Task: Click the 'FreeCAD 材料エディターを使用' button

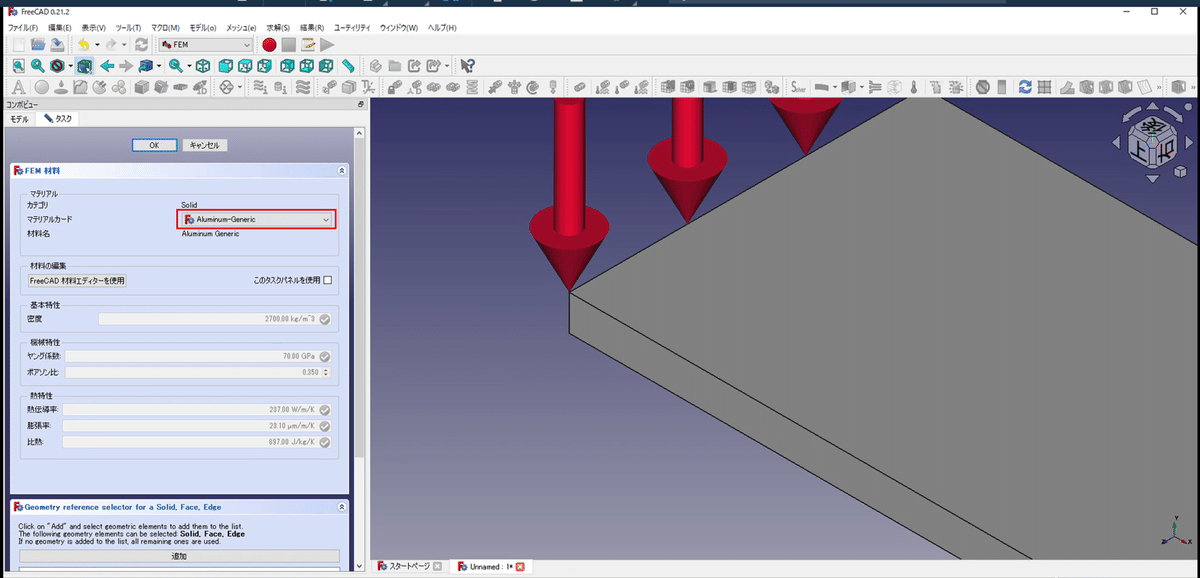Action: [77, 281]
